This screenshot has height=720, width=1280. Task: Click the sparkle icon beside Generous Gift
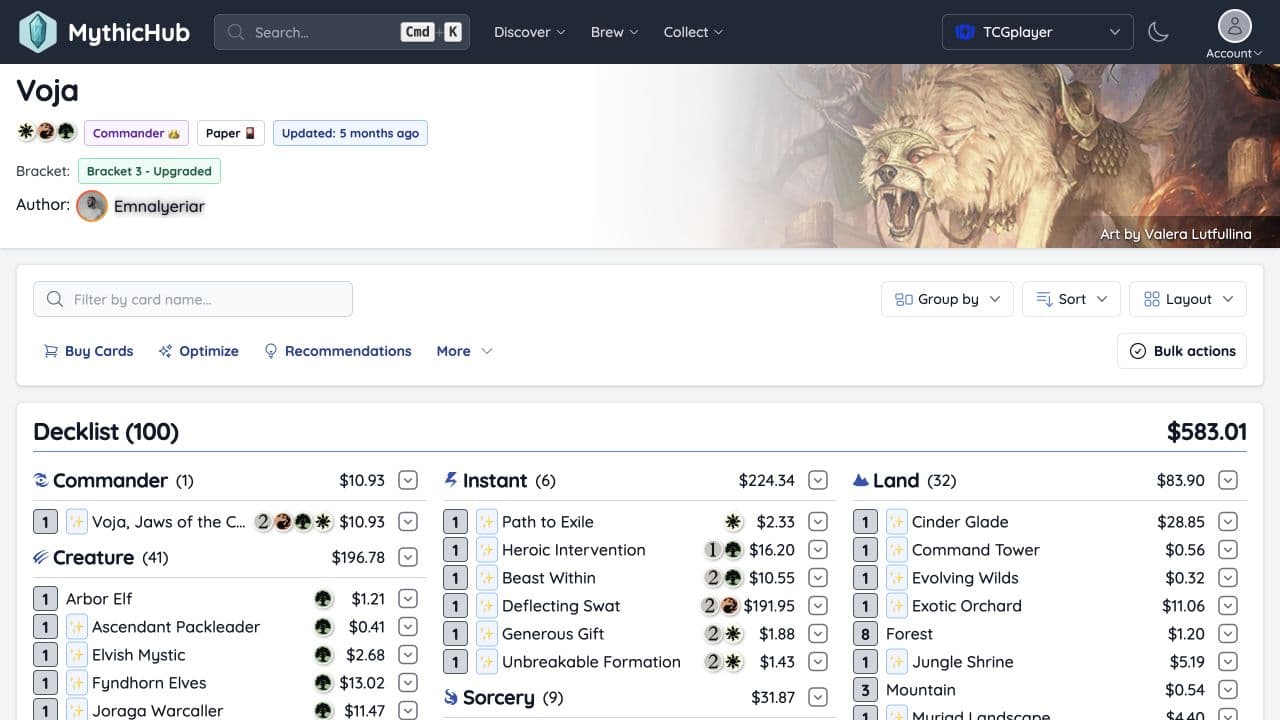(x=487, y=634)
